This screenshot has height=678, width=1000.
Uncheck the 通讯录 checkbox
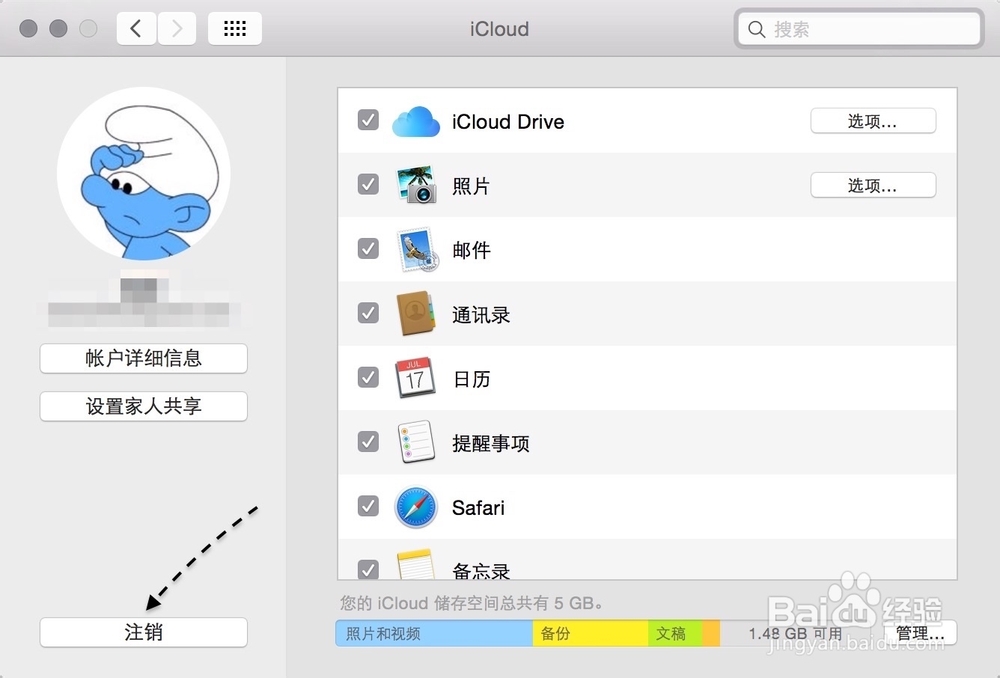point(368,313)
